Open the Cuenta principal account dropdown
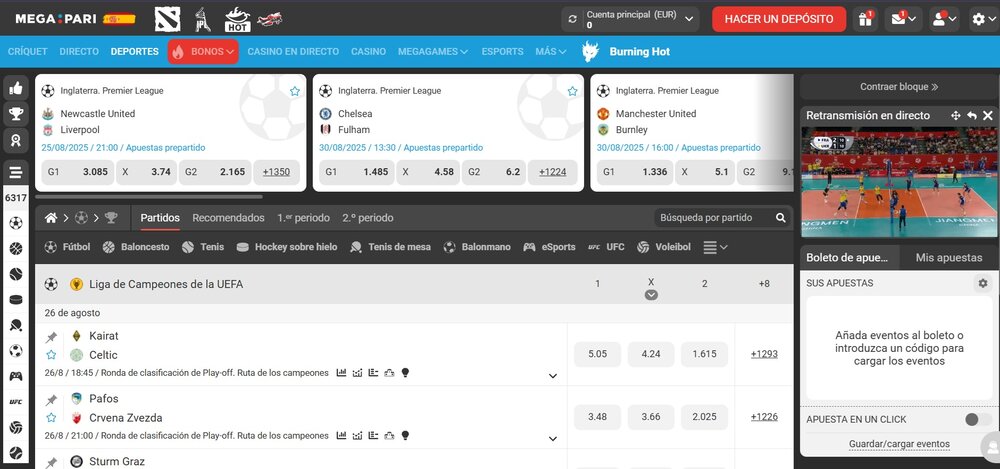 [x=631, y=19]
